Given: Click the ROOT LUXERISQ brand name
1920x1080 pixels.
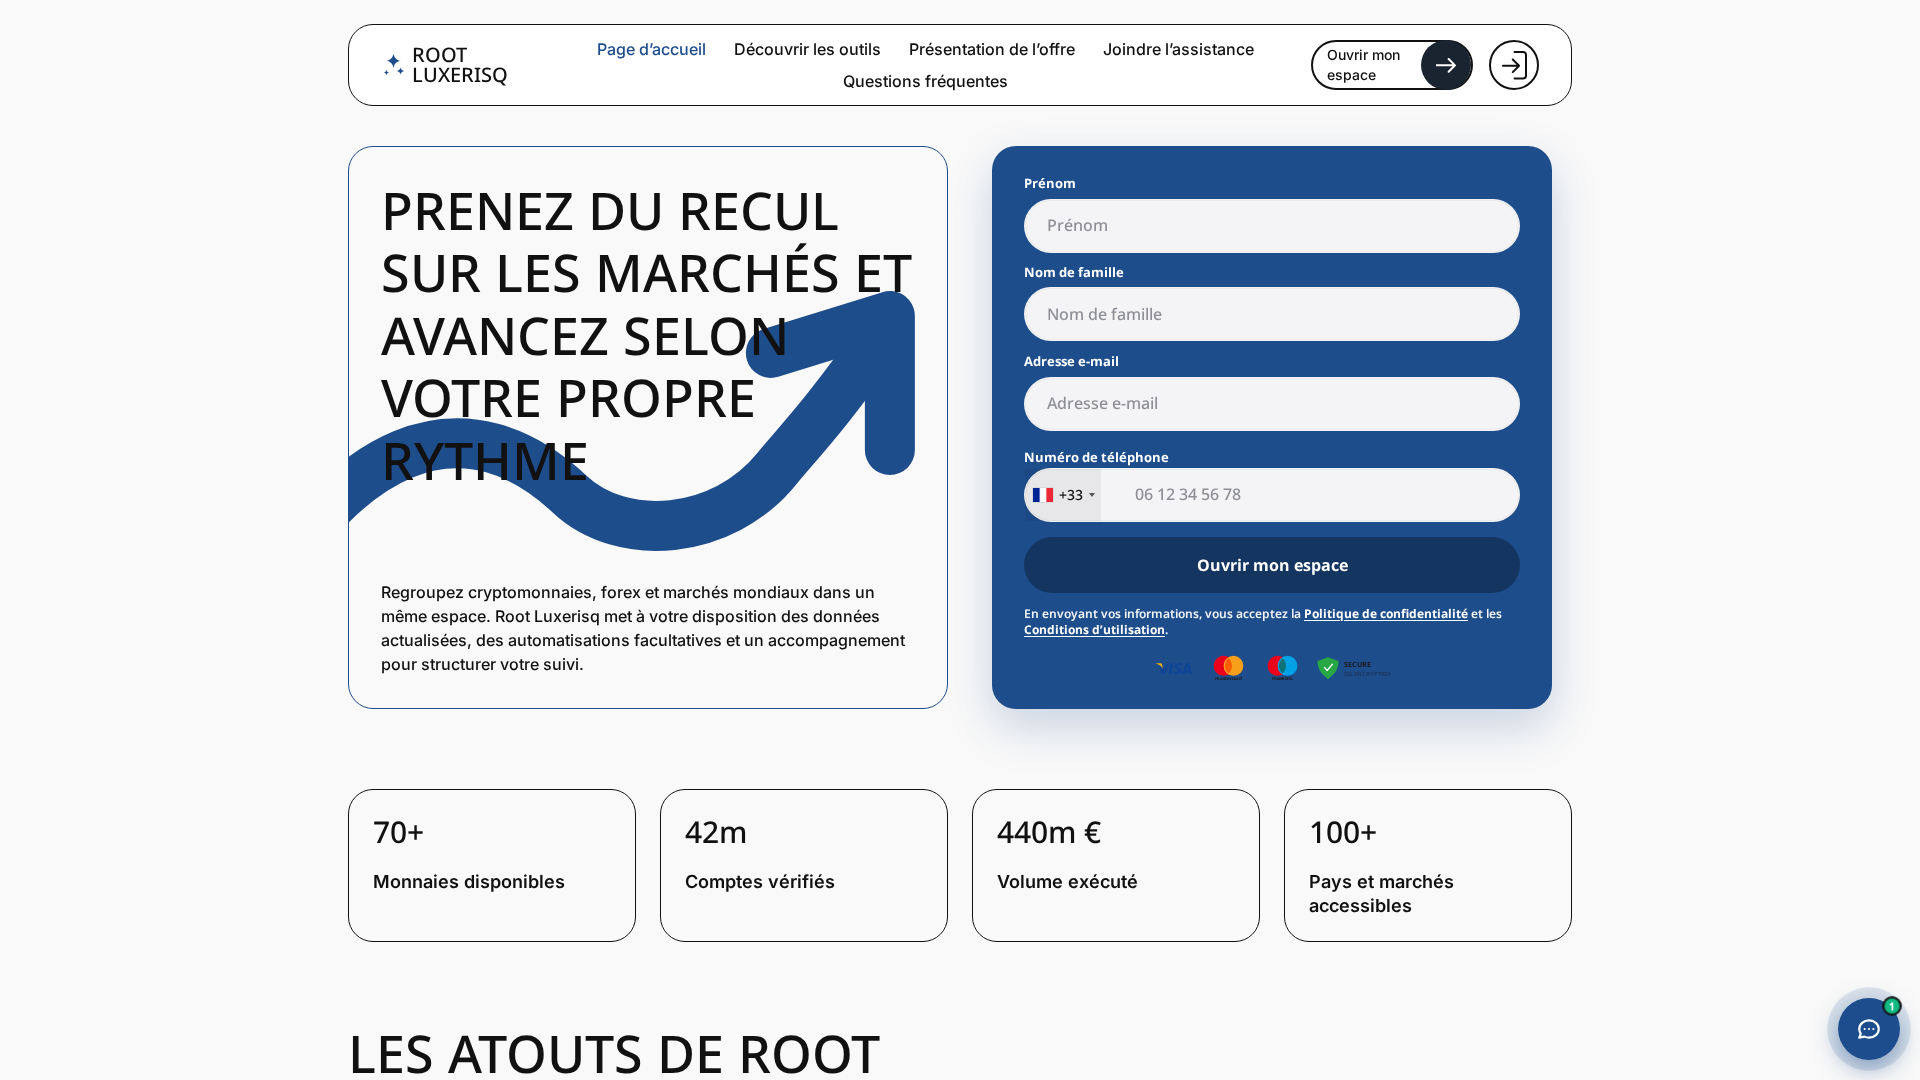Looking at the screenshot, I should coord(460,65).
